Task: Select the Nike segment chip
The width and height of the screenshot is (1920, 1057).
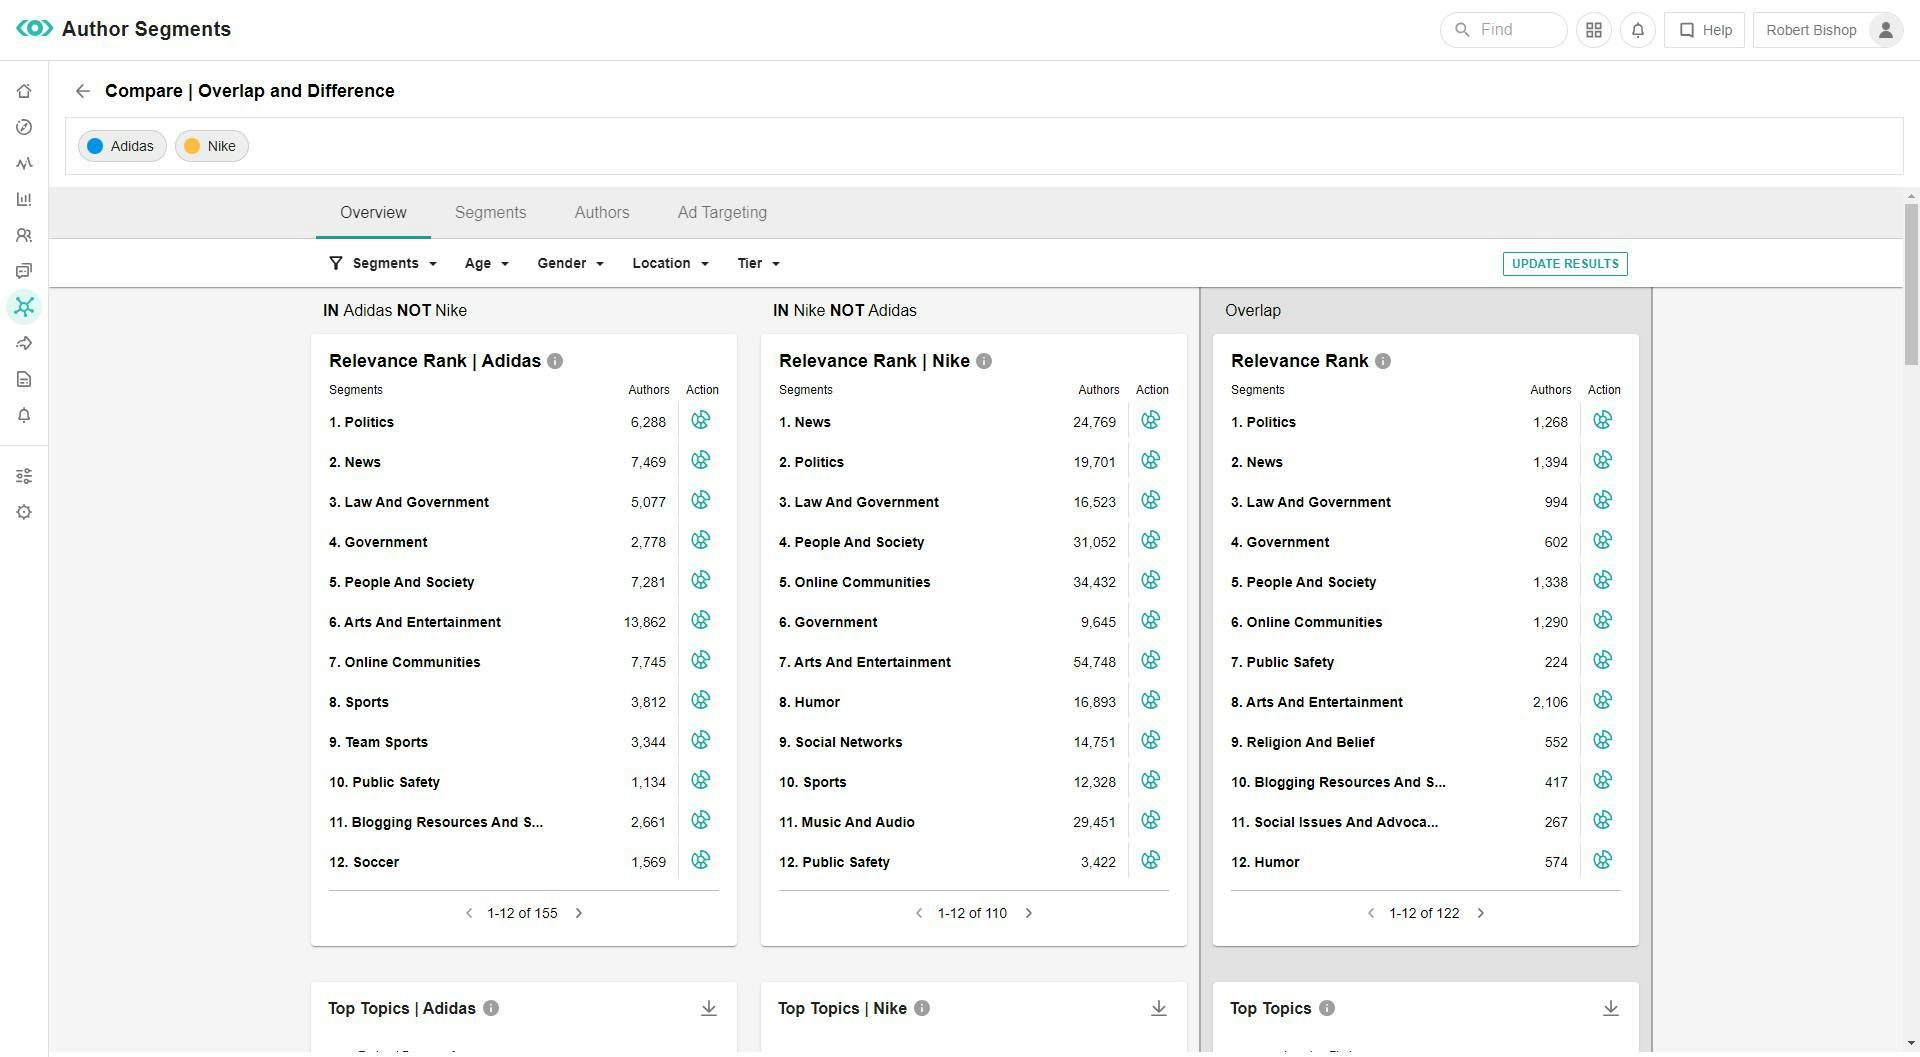Action: (212, 147)
